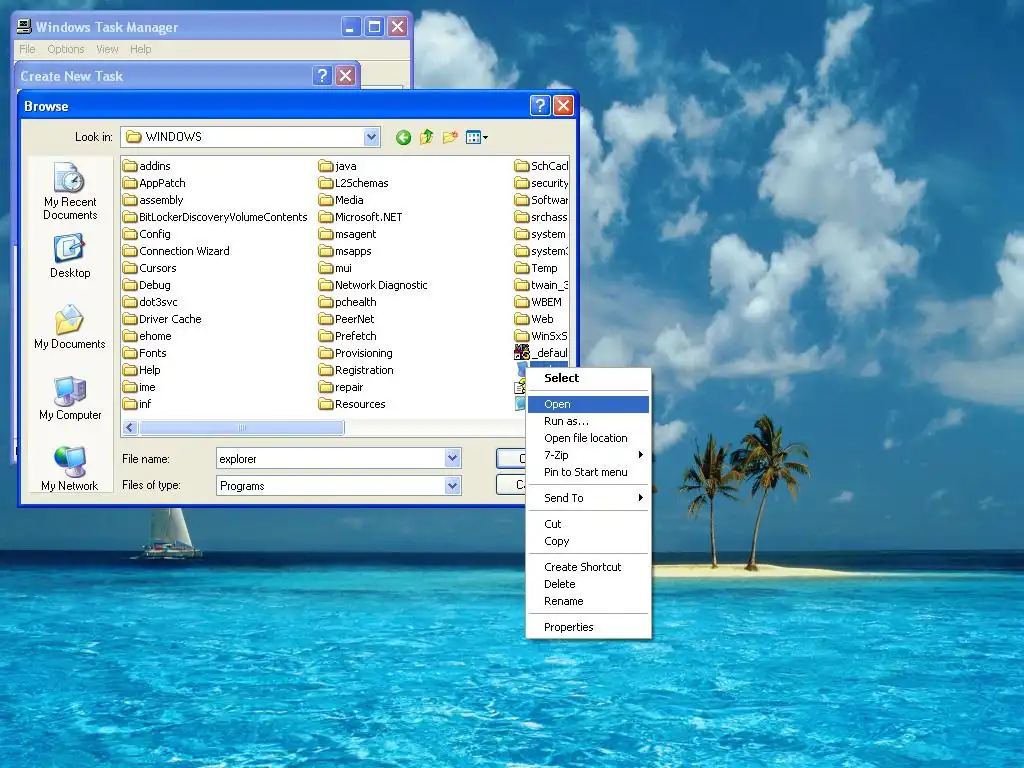The image size is (1024, 768).
Task: Select the _default file icon
Action: tap(522, 353)
